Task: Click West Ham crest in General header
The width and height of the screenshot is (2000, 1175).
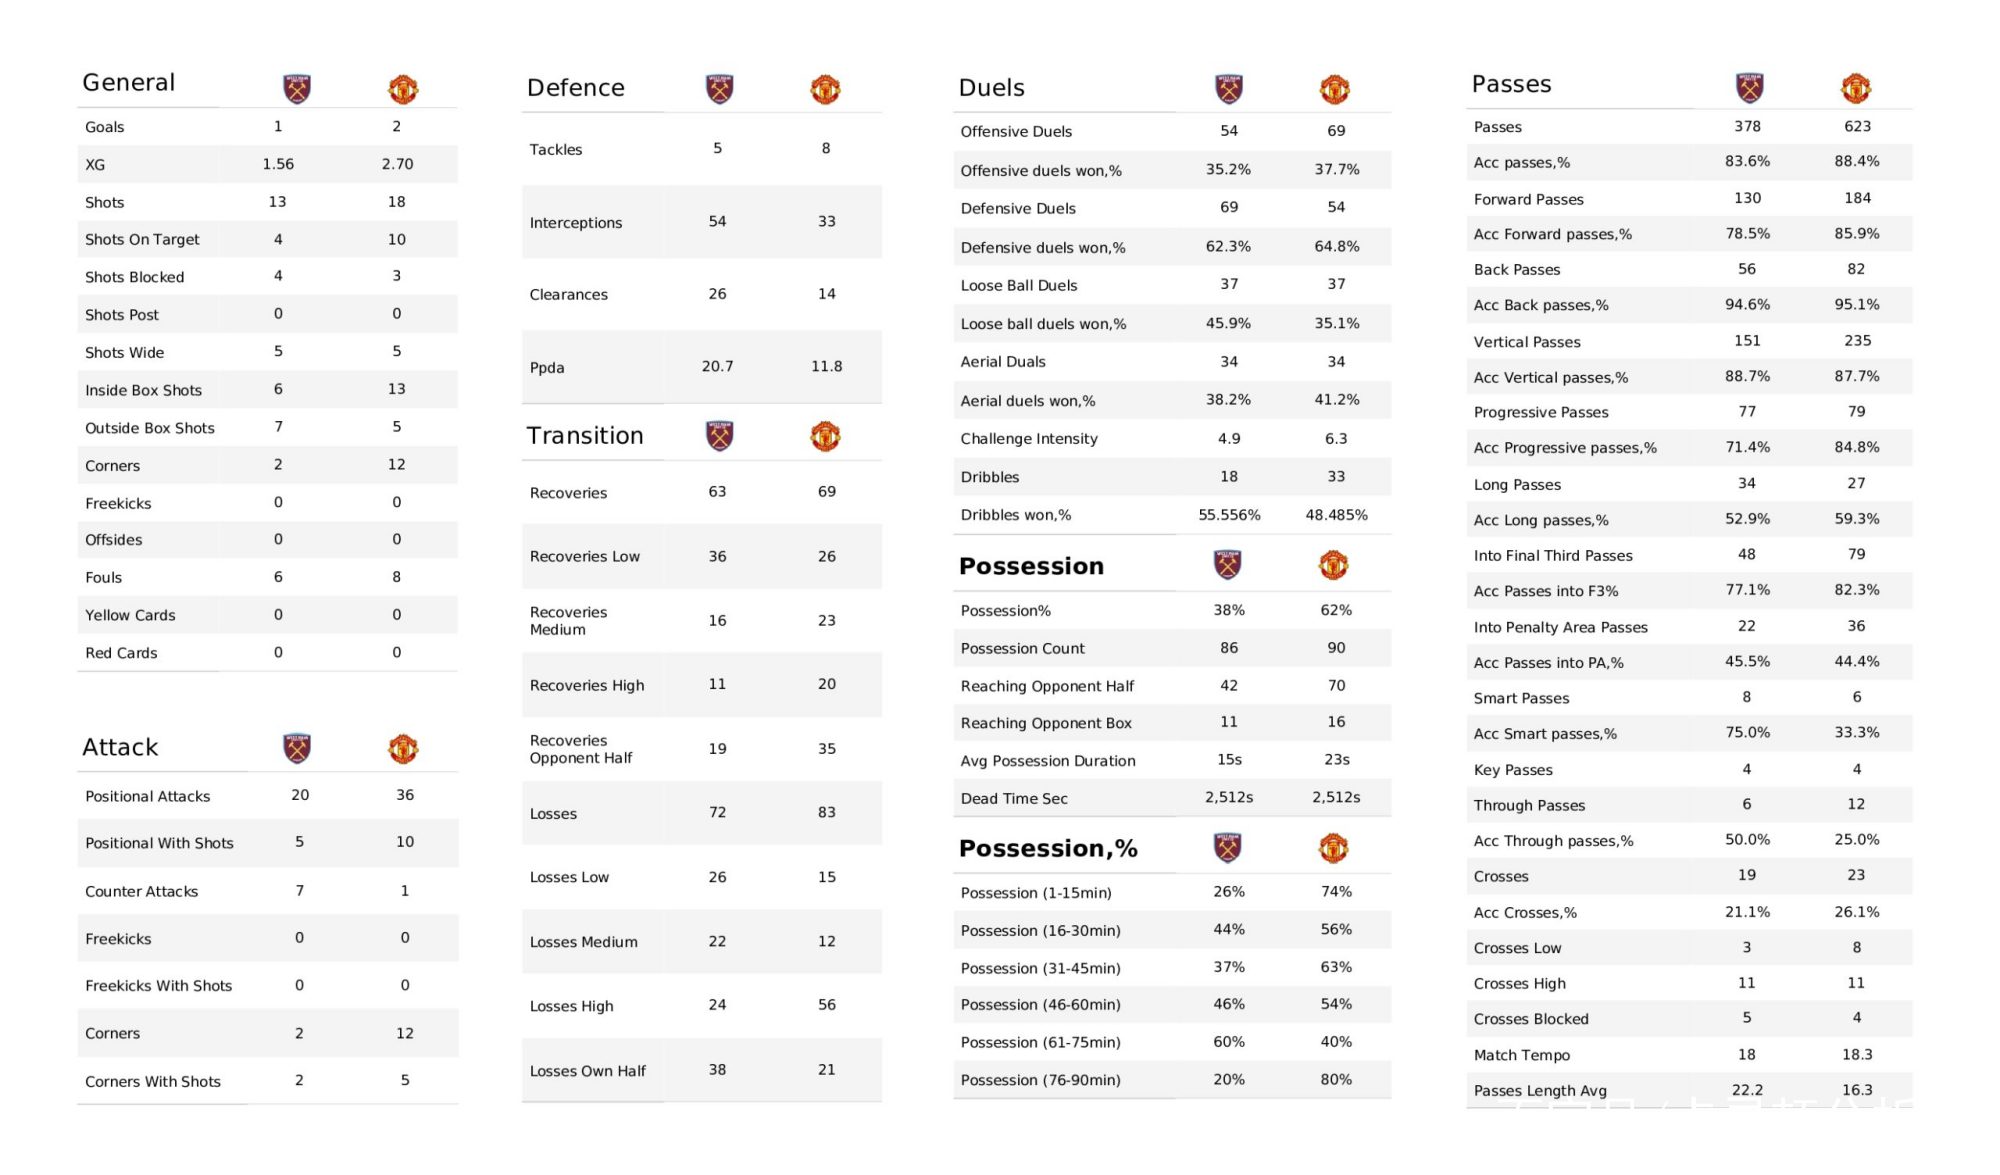Action: 297,88
